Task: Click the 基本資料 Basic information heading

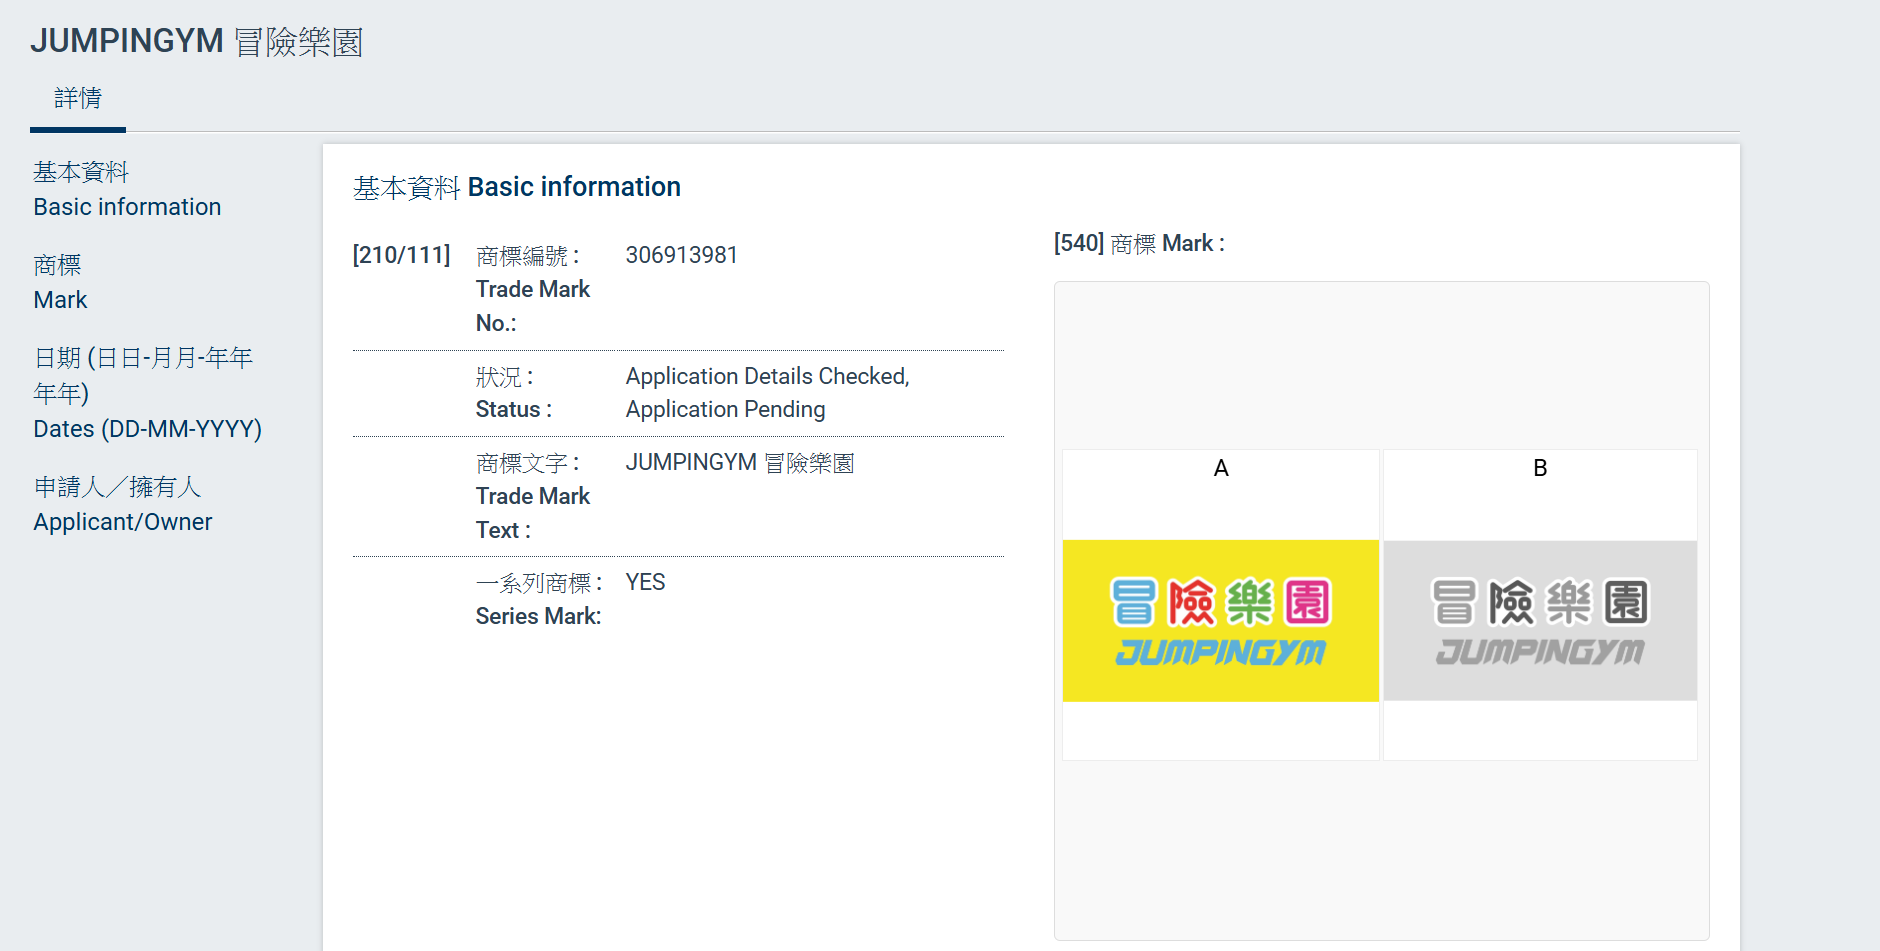Action: (x=517, y=186)
